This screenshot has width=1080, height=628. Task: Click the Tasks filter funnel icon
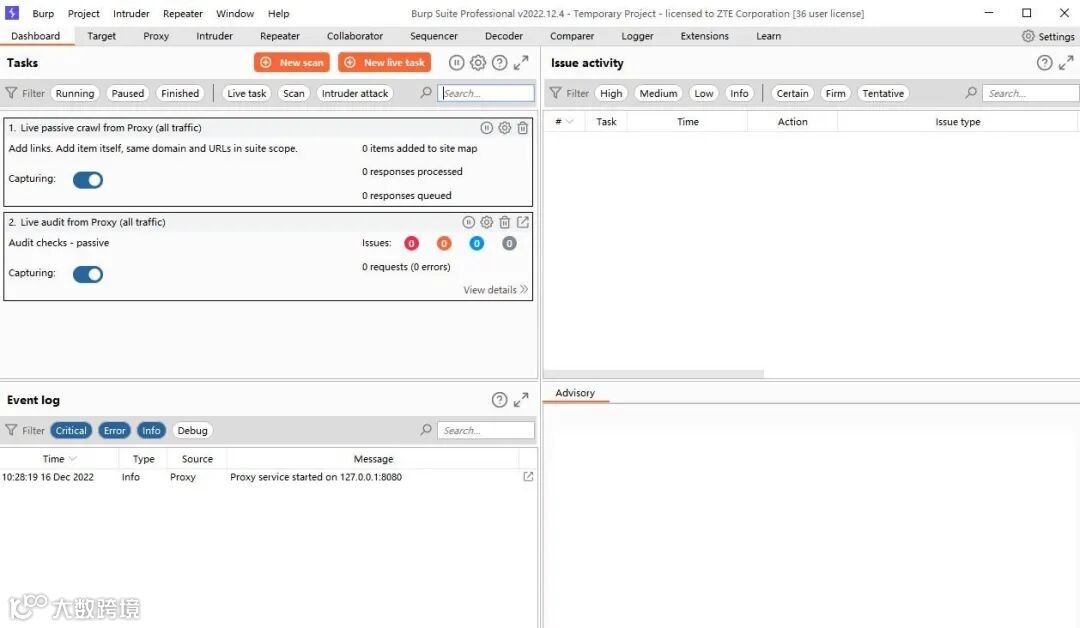pos(11,93)
